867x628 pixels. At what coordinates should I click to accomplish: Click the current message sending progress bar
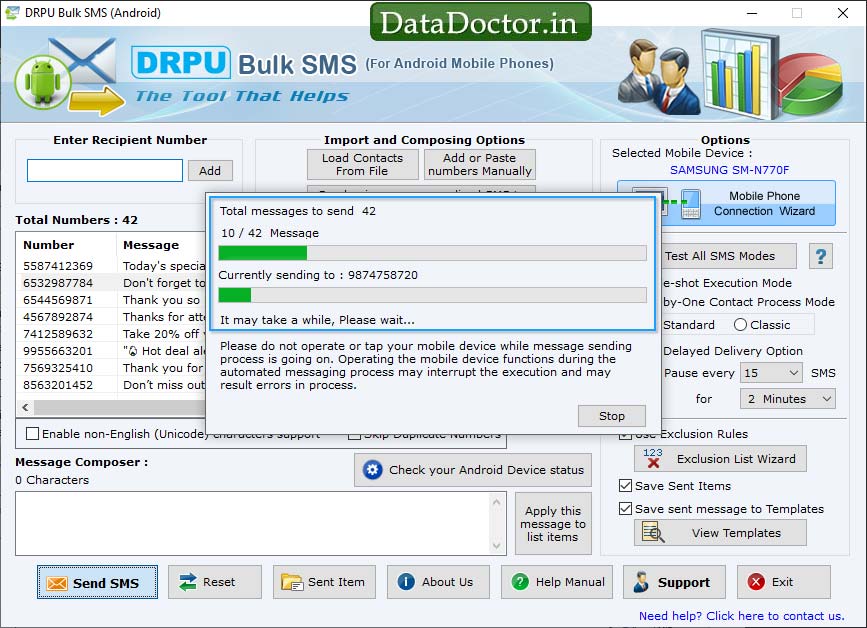pos(432,295)
